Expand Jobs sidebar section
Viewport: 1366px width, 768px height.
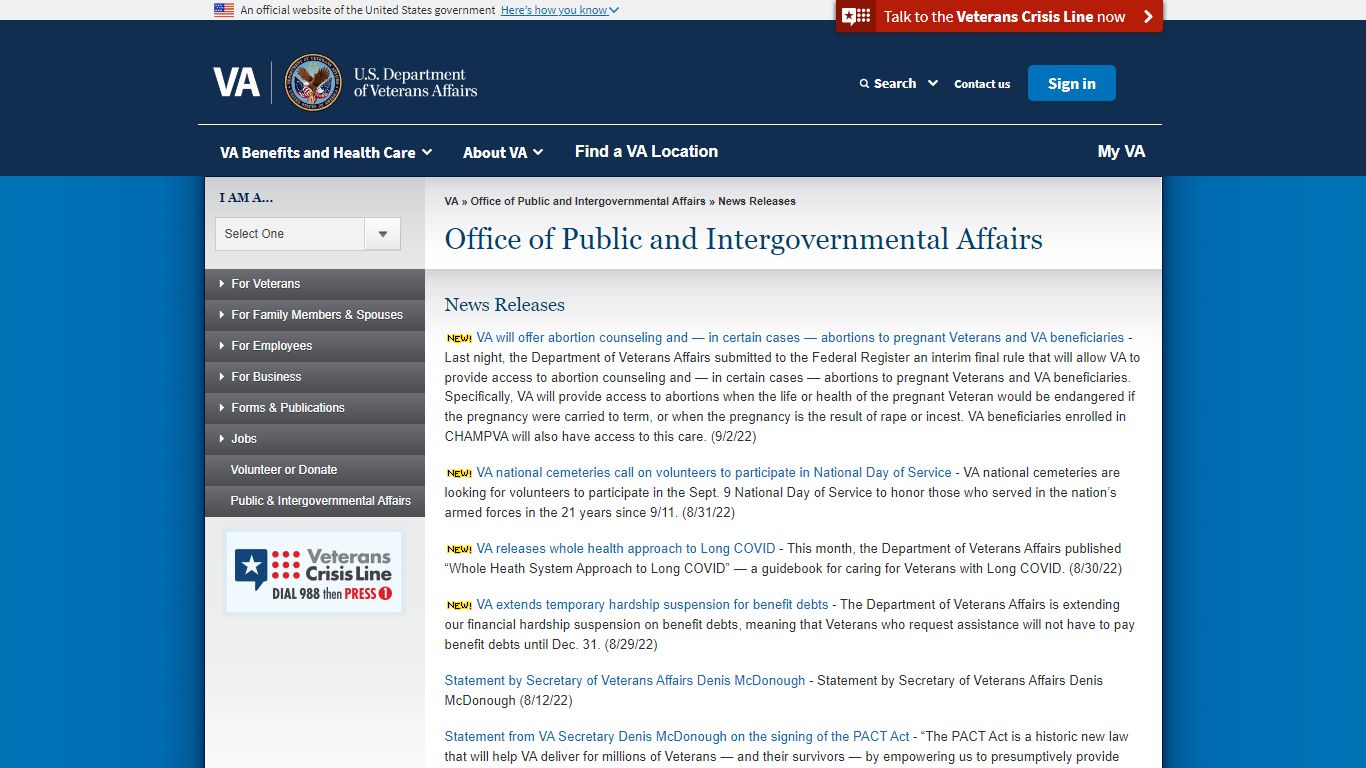315,439
